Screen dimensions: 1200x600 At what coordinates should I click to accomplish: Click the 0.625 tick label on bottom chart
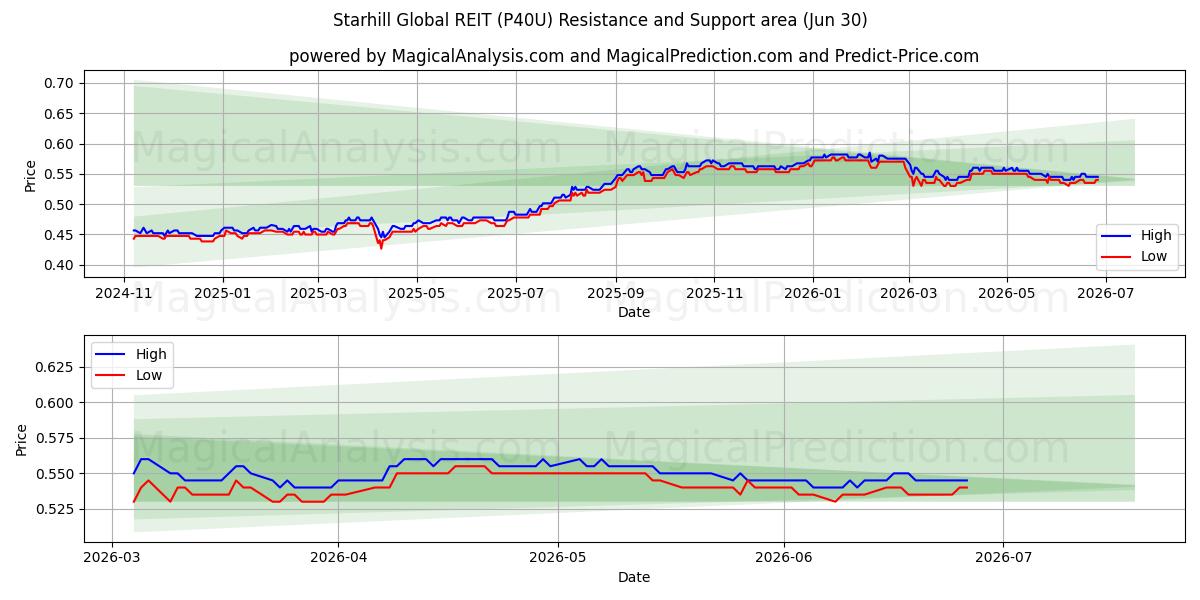[x=56, y=368]
